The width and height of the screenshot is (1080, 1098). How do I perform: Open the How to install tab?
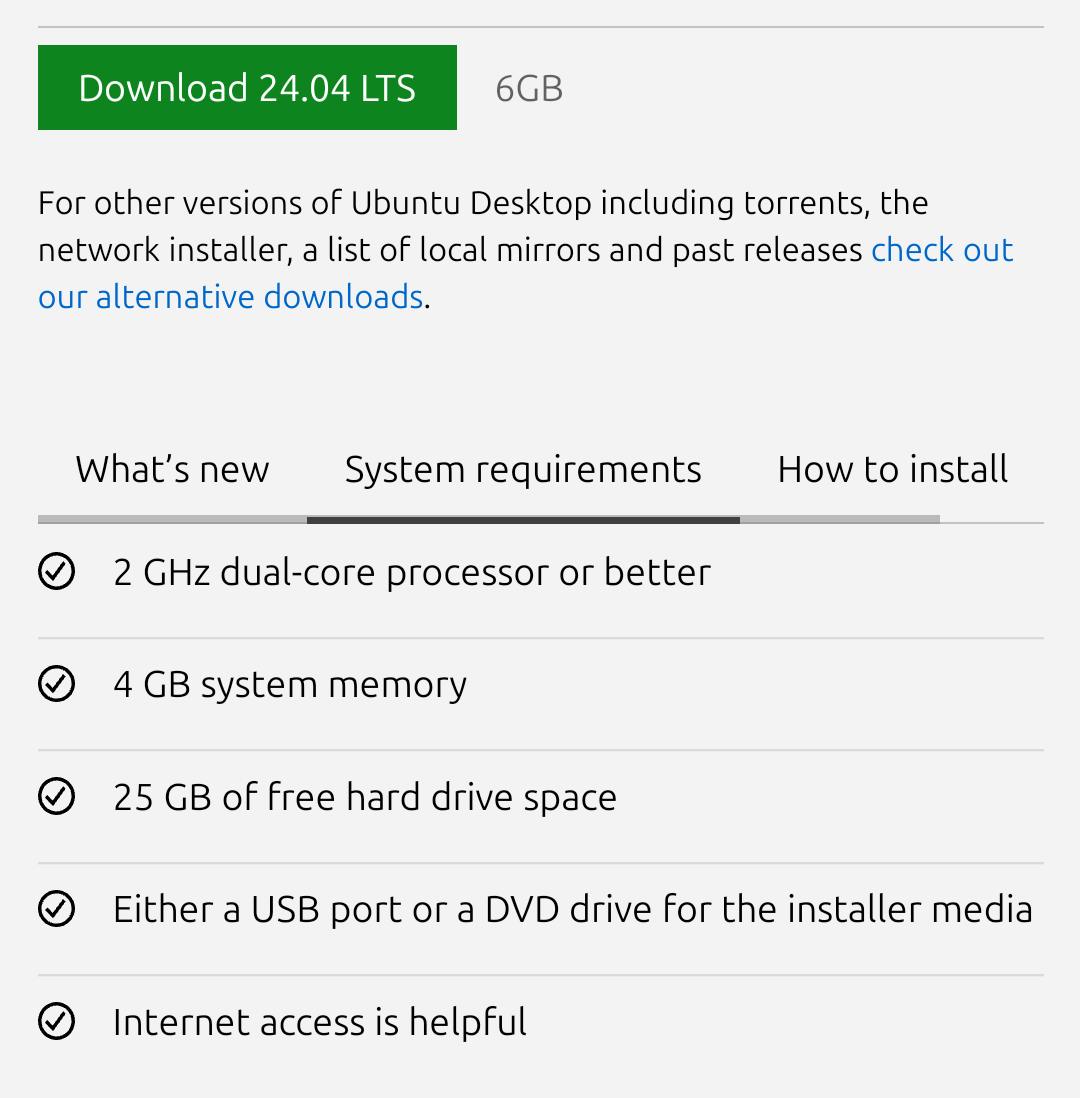click(x=892, y=469)
